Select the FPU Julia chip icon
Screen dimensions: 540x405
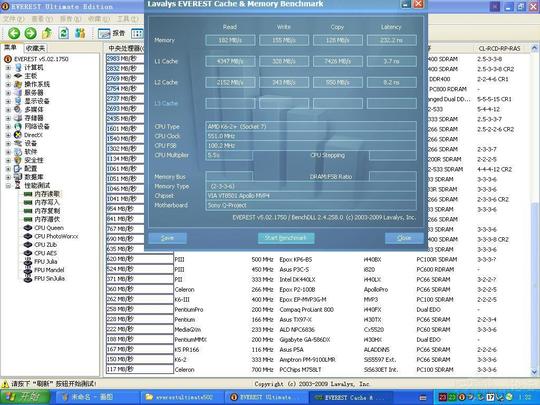(28, 261)
